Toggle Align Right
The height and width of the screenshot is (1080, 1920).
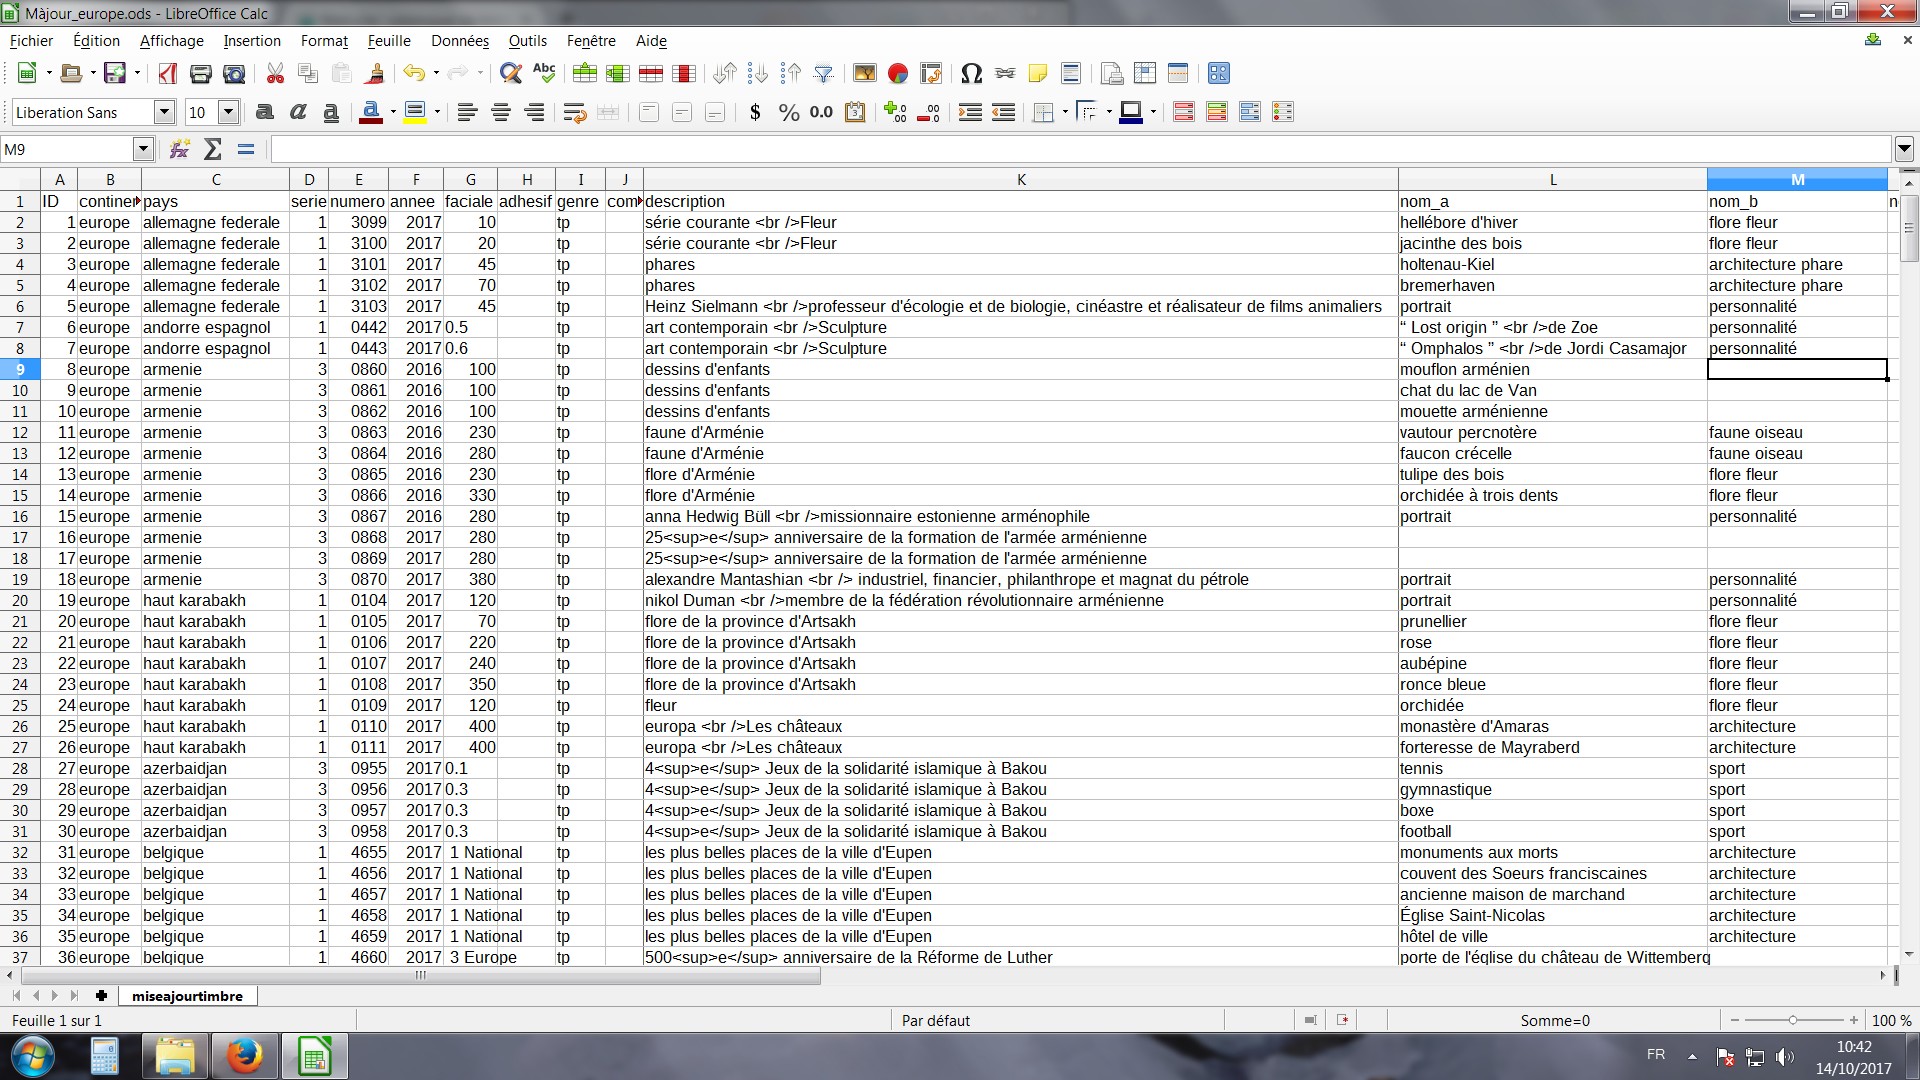click(534, 112)
